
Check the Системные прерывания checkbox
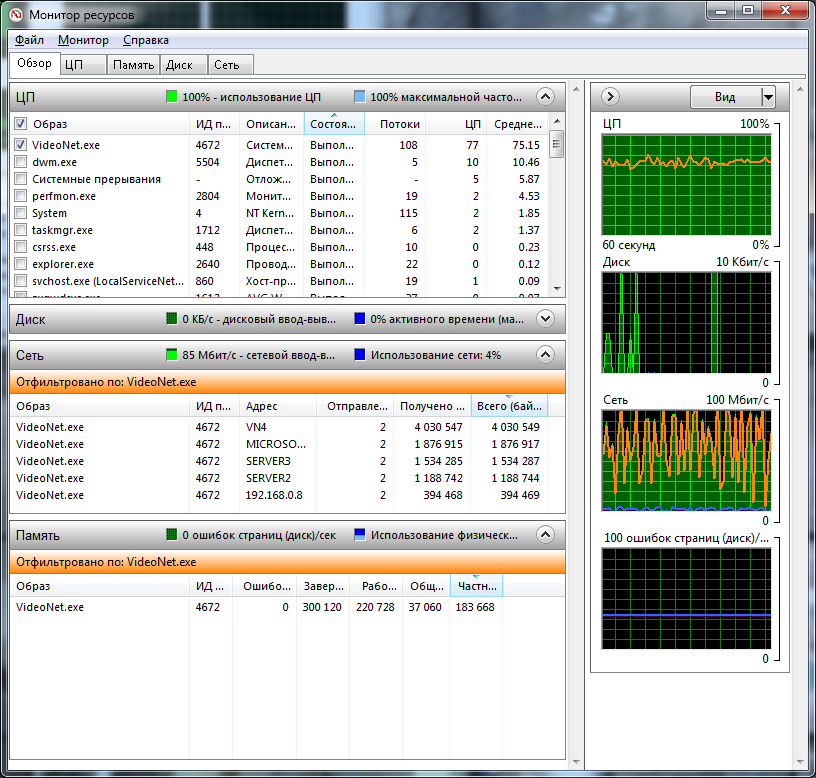[20, 179]
